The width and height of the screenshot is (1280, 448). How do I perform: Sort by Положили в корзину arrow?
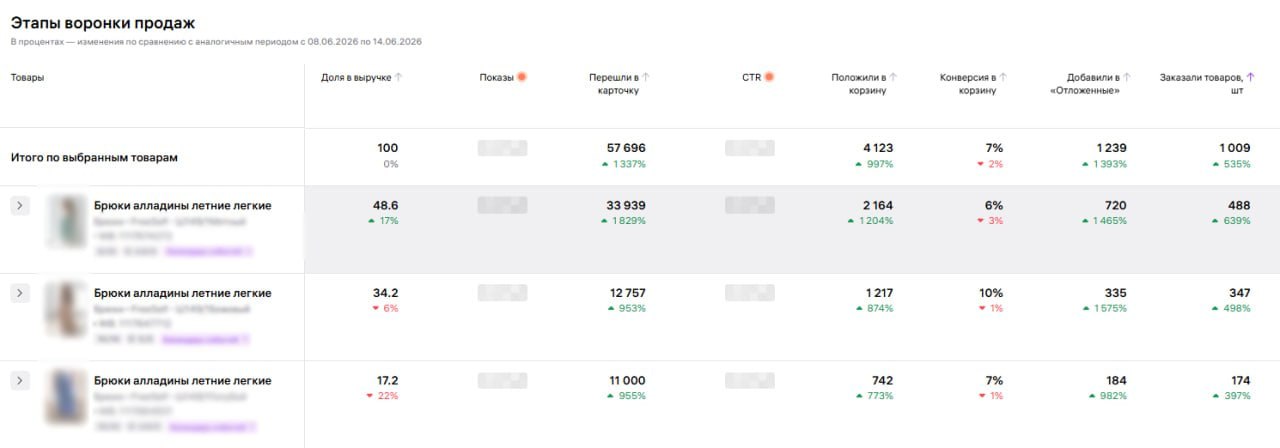[x=893, y=77]
